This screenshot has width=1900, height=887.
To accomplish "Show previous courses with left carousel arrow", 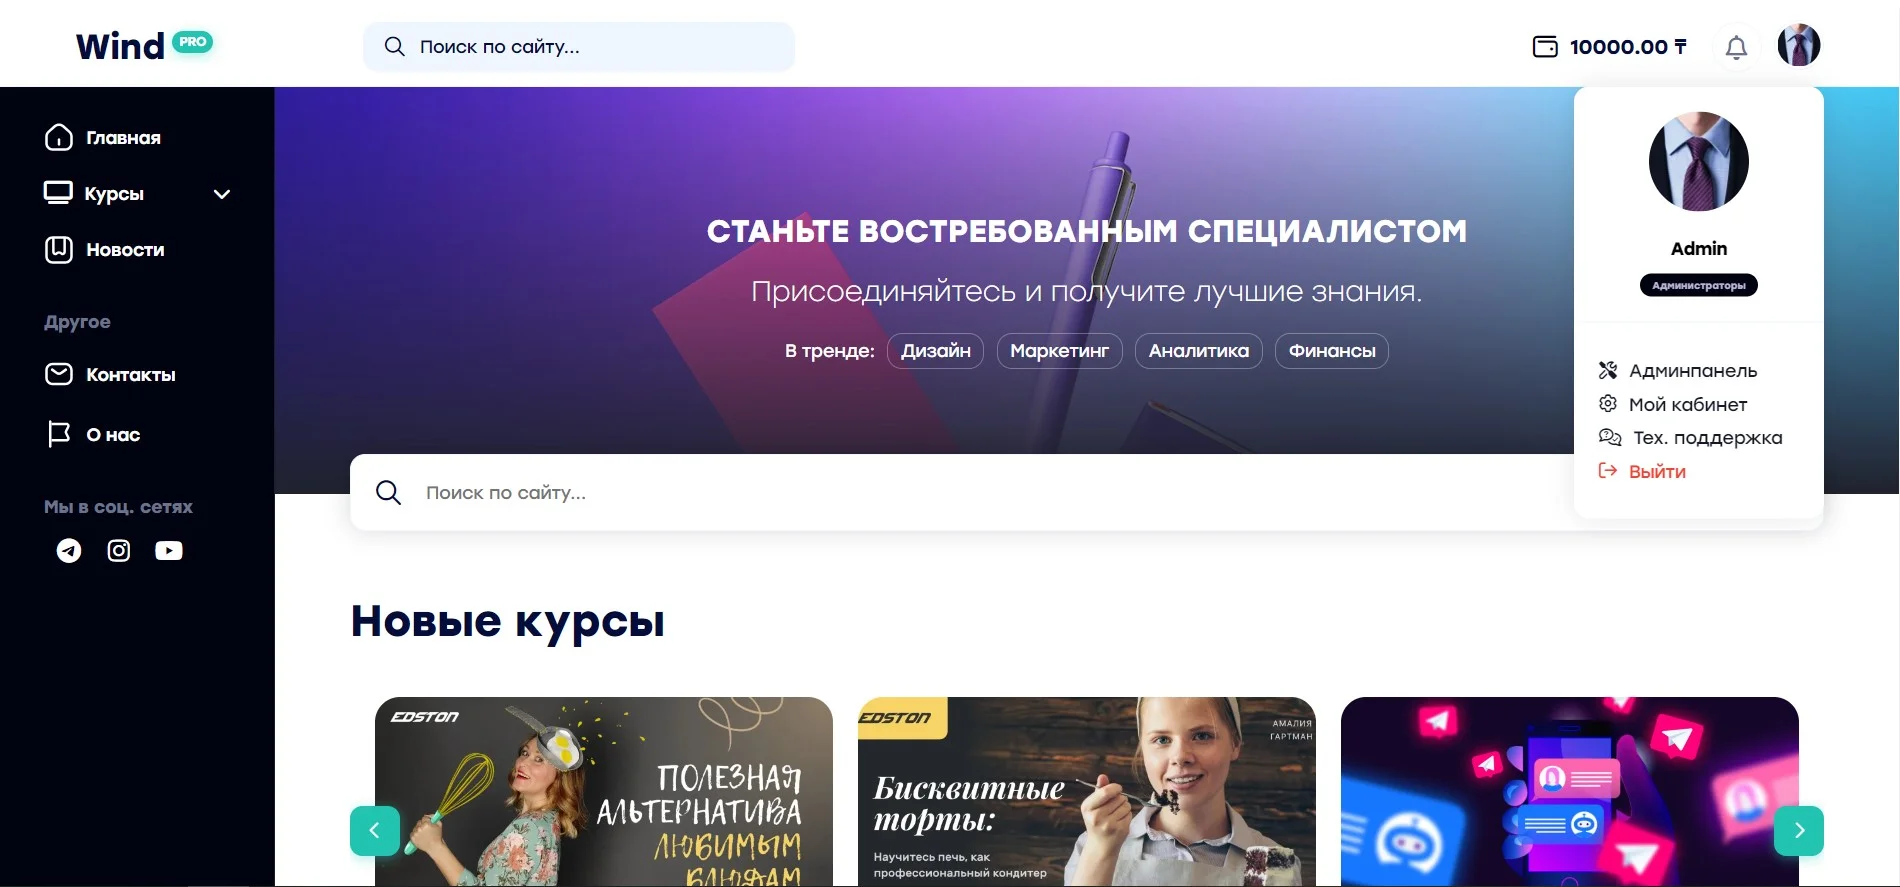I will 375,831.
